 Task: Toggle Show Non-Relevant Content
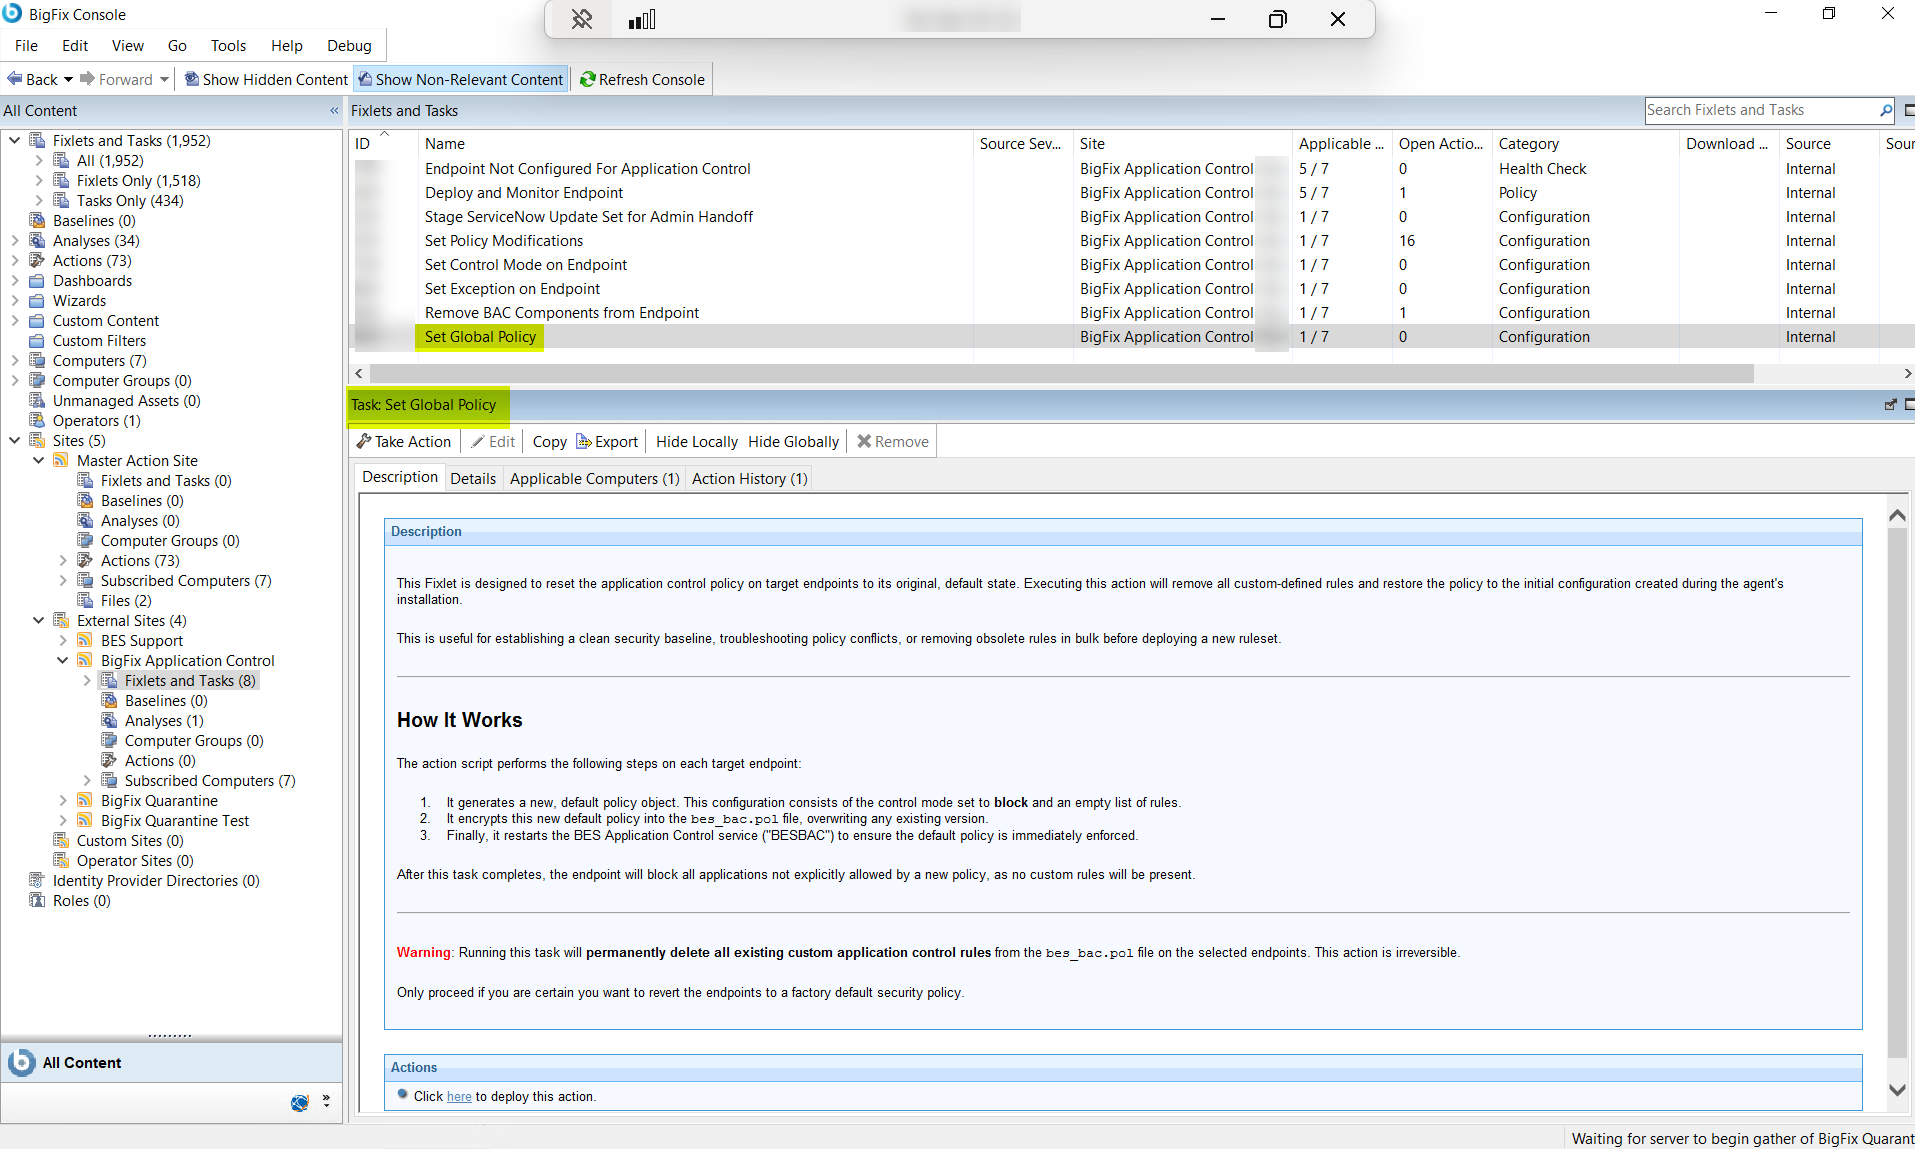pyautogui.click(x=461, y=79)
